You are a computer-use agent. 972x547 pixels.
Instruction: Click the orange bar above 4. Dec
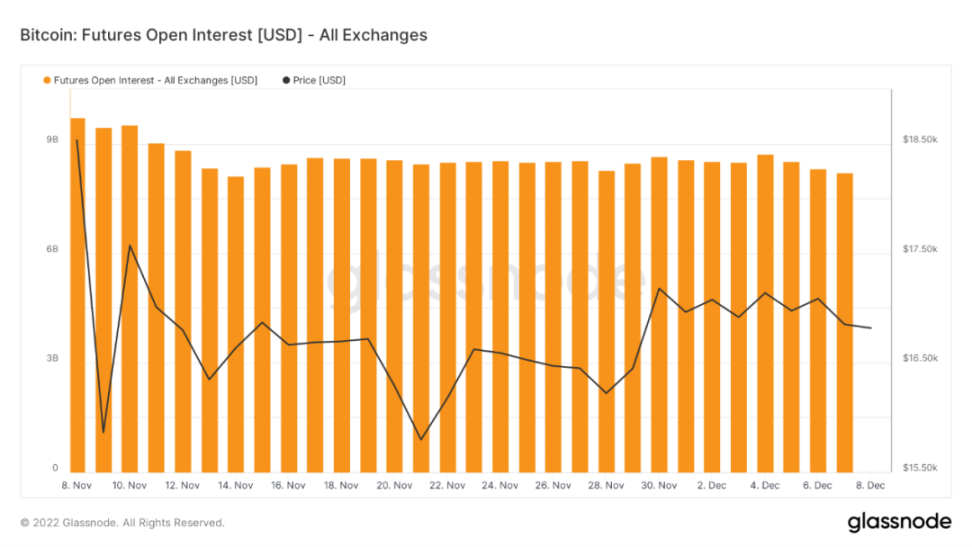765,312
